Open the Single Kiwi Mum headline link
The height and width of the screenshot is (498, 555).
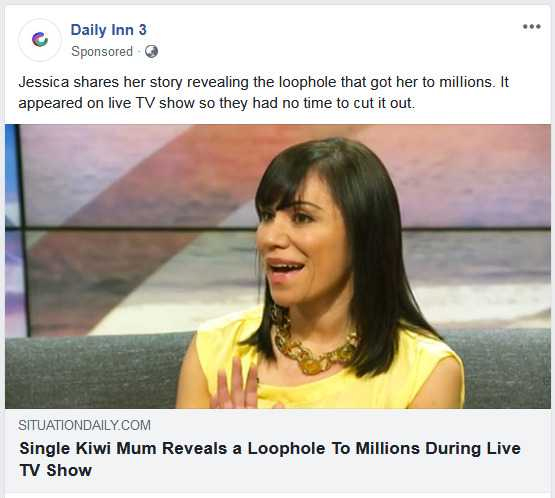(x=270, y=459)
